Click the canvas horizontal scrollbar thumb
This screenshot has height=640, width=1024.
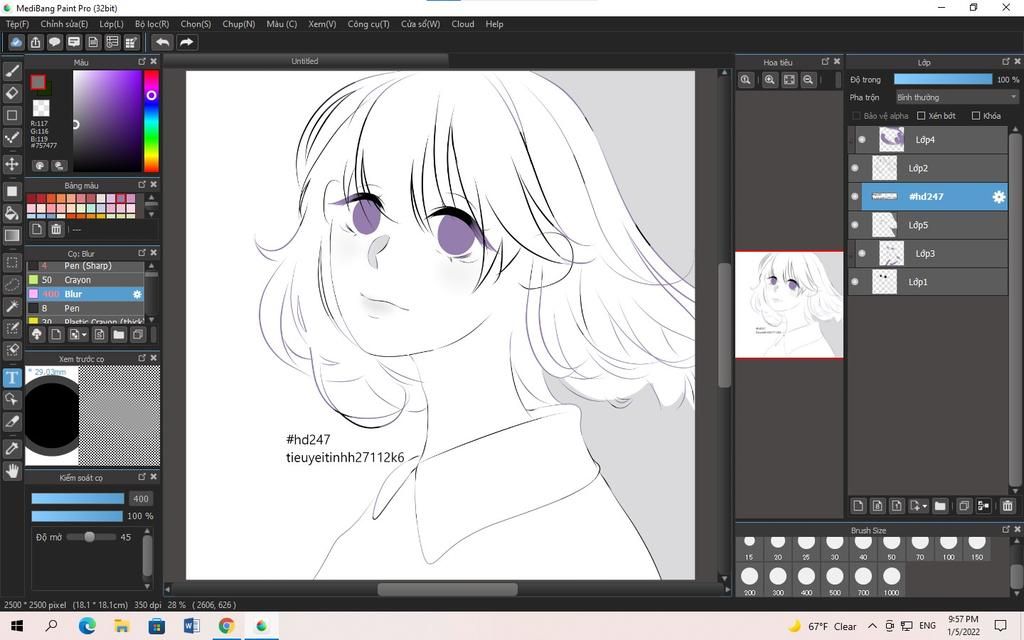point(447,589)
